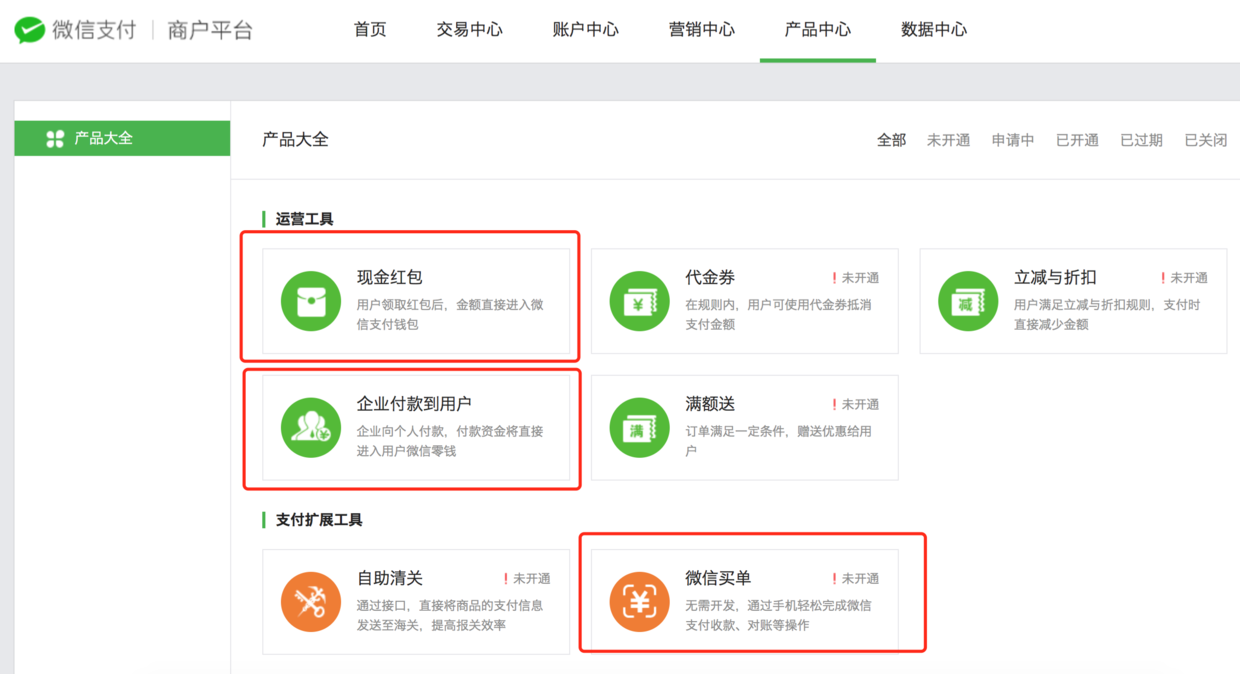Open the 企业付款到用户 product title

click(414, 404)
